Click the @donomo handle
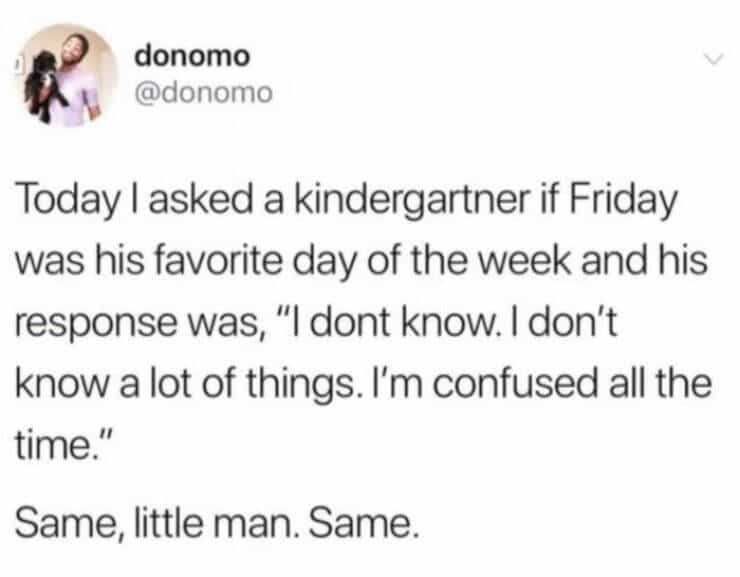Image resolution: width=740 pixels, height=577 pixels. 199,95
